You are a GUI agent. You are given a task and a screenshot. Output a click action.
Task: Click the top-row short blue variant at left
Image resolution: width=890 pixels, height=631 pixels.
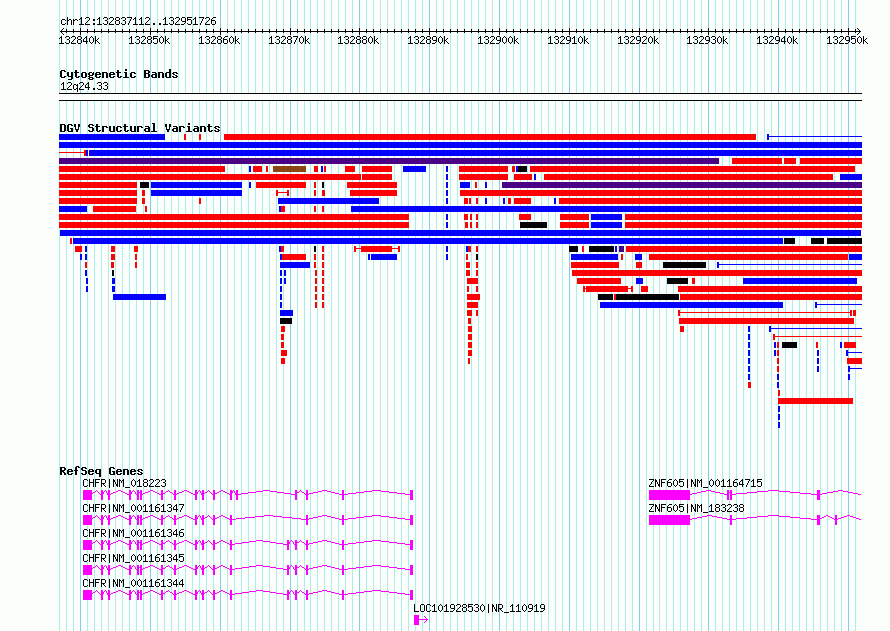pos(112,137)
